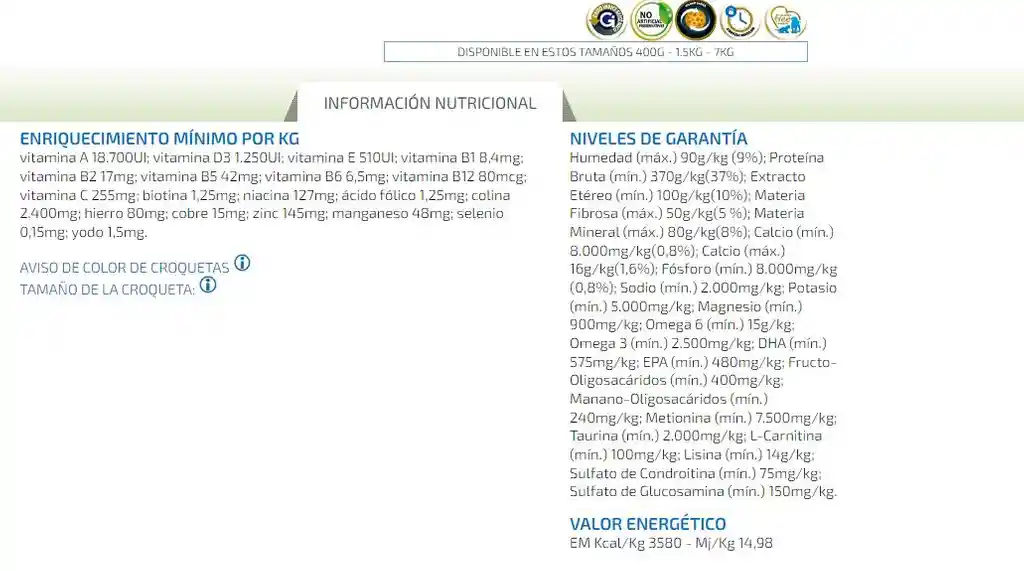Click the vitamin enrichment list paragraph
This screenshot has width=1024, height=571.
point(270,195)
